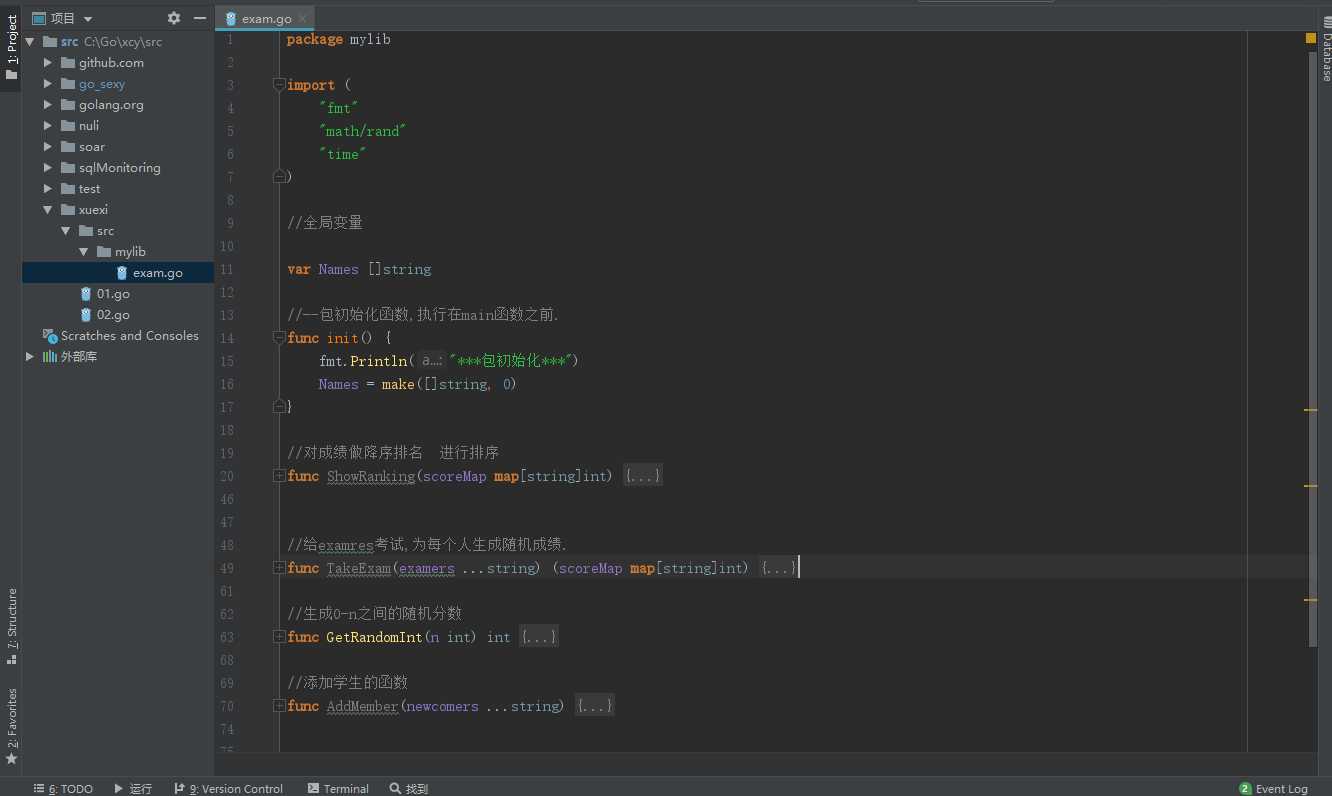Switch to the exam.go editor tab

267,19
